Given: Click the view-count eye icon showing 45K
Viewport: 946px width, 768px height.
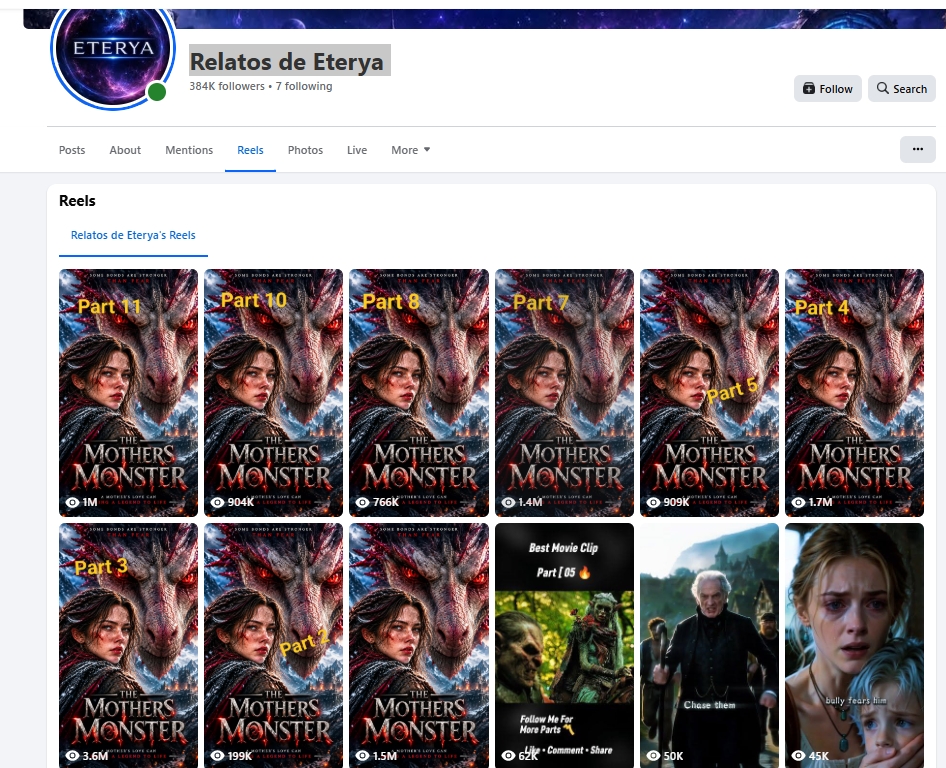Looking at the screenshot, I should [x=798, y=755].
